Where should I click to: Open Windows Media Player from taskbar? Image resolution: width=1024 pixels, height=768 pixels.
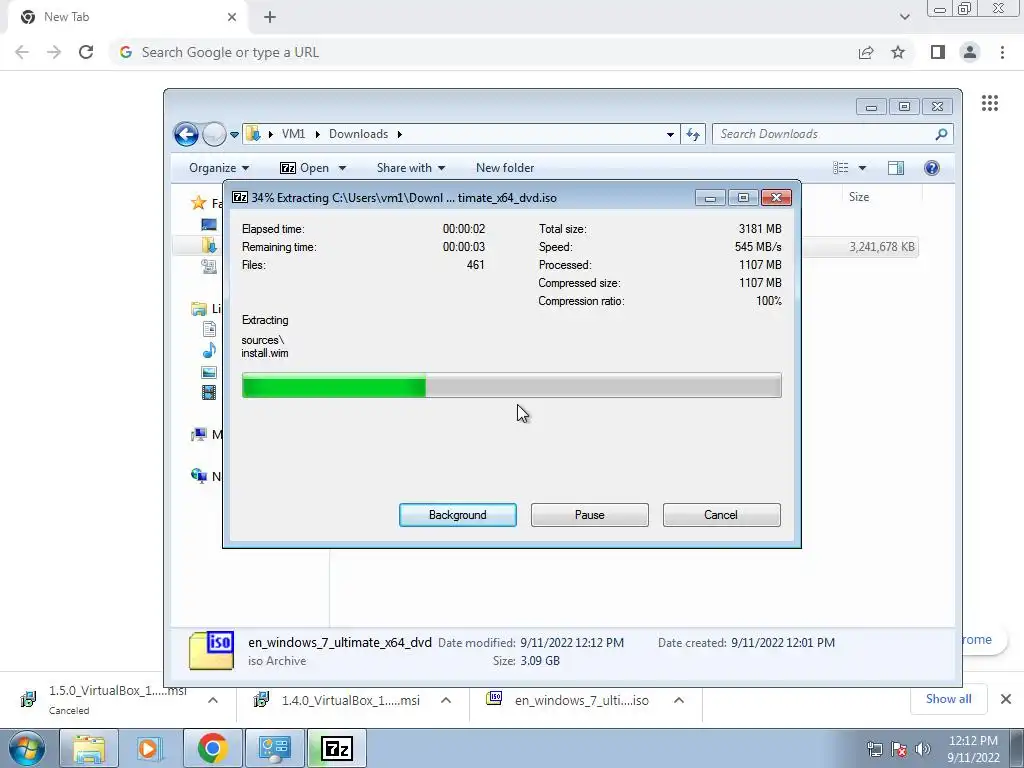click(x=150, y=748)
